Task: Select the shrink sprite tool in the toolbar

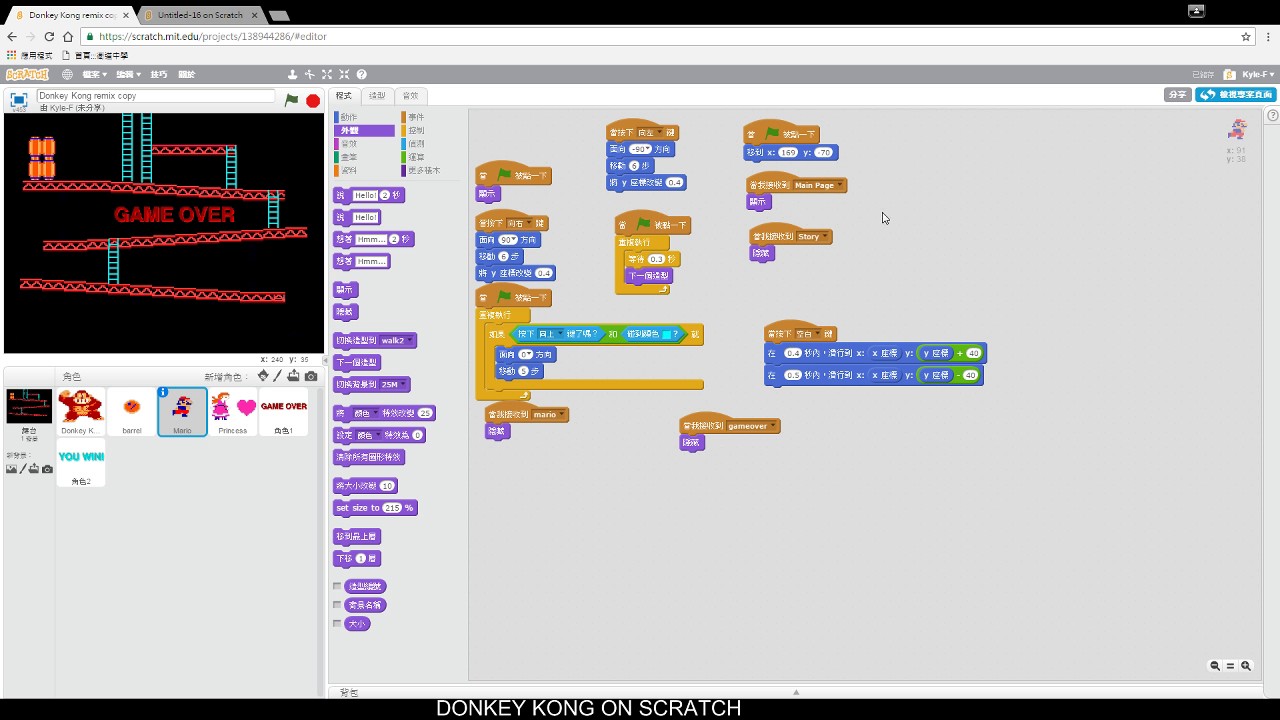Action: 344,74
